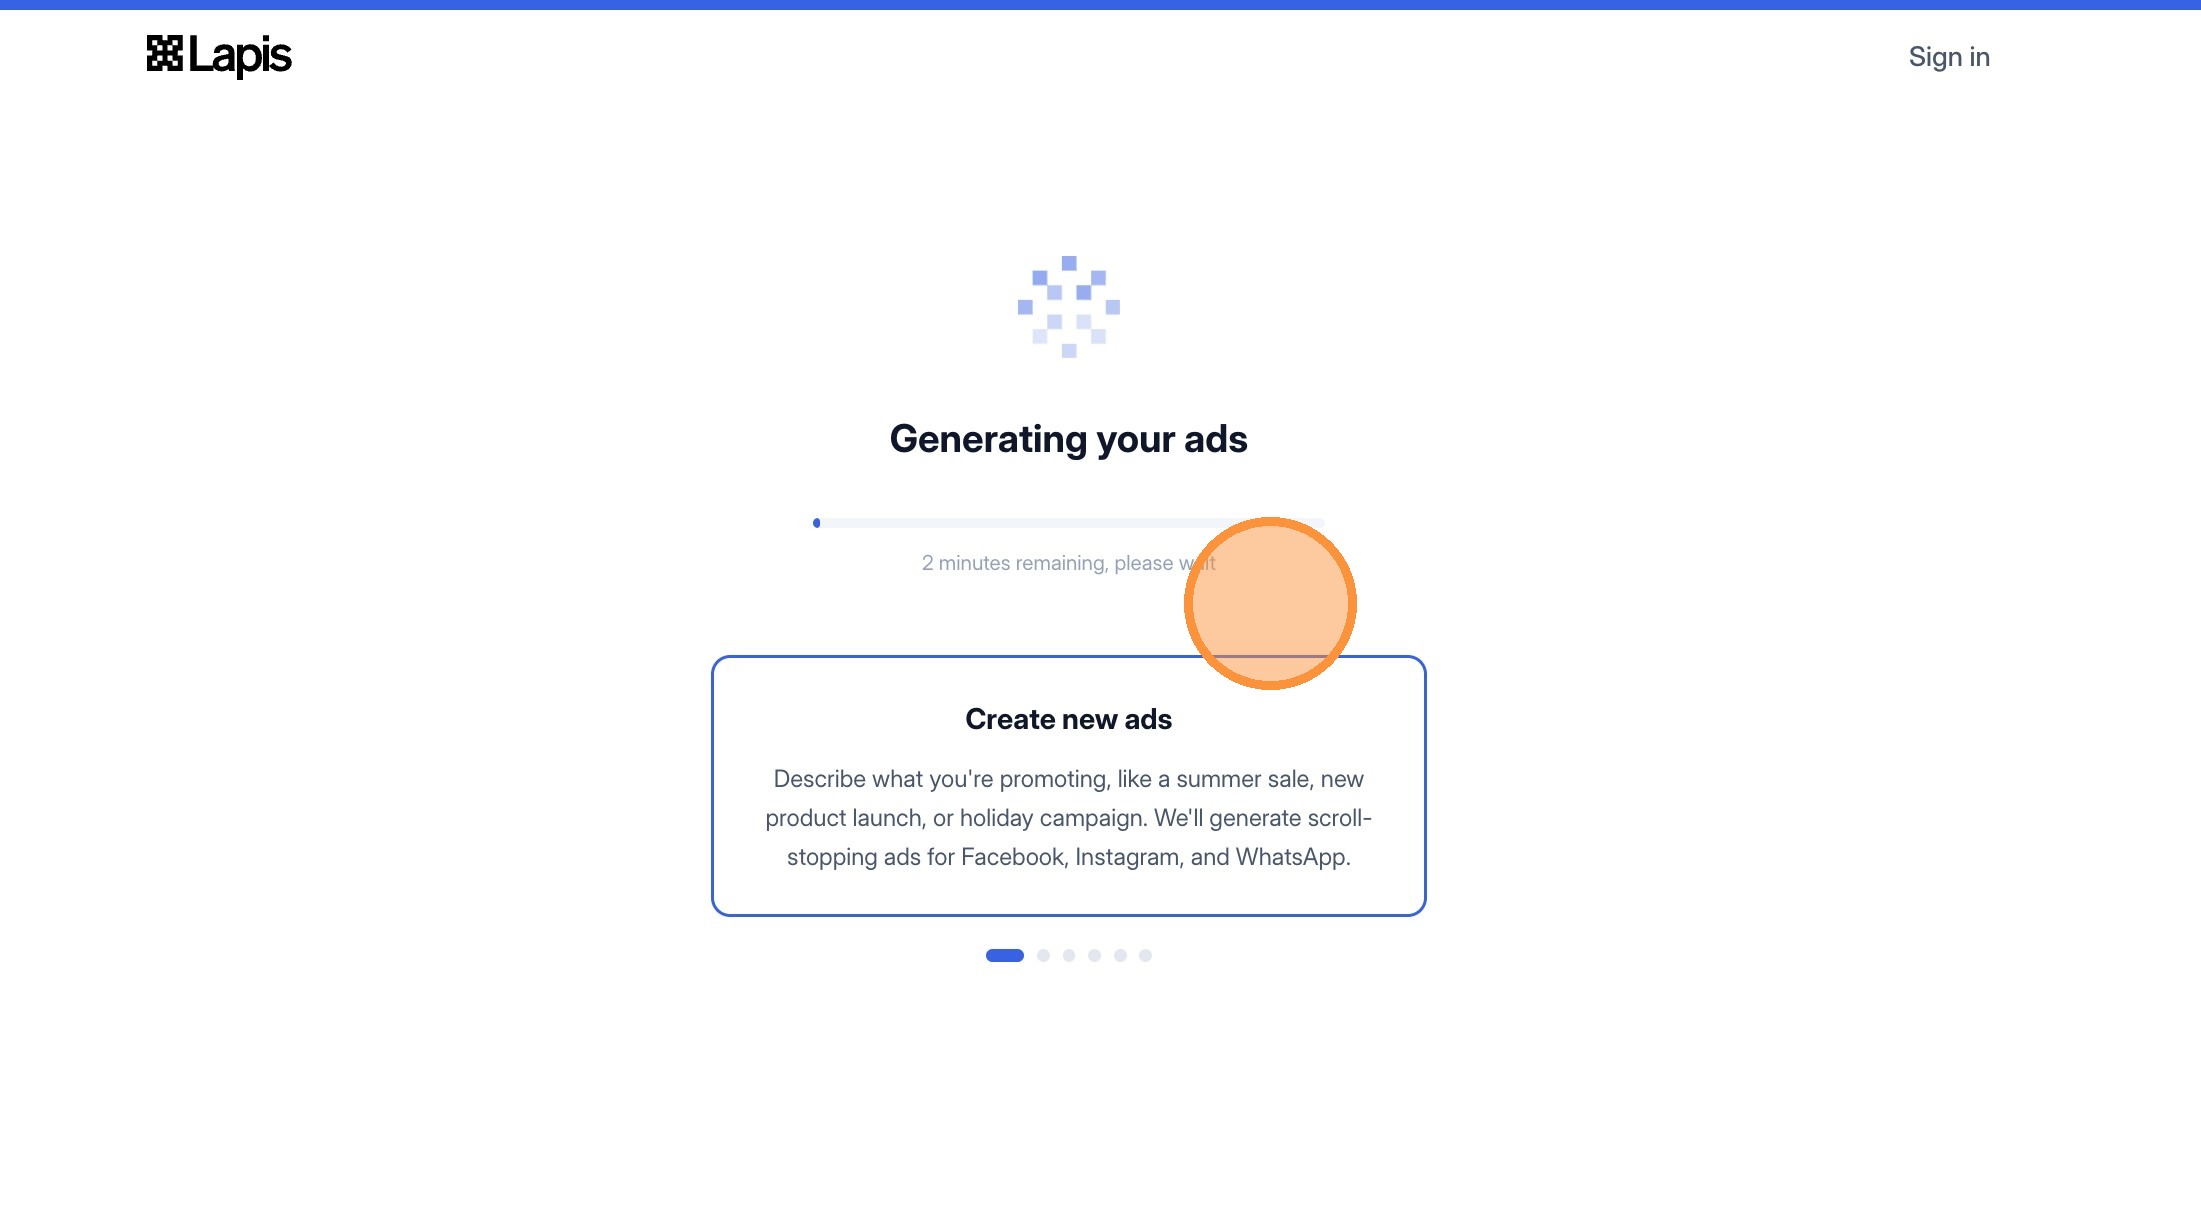The height and width of the screenshot is (1230, 2201).
Task: Switch to the second carousel slide dot
Action: (1043, 955)
